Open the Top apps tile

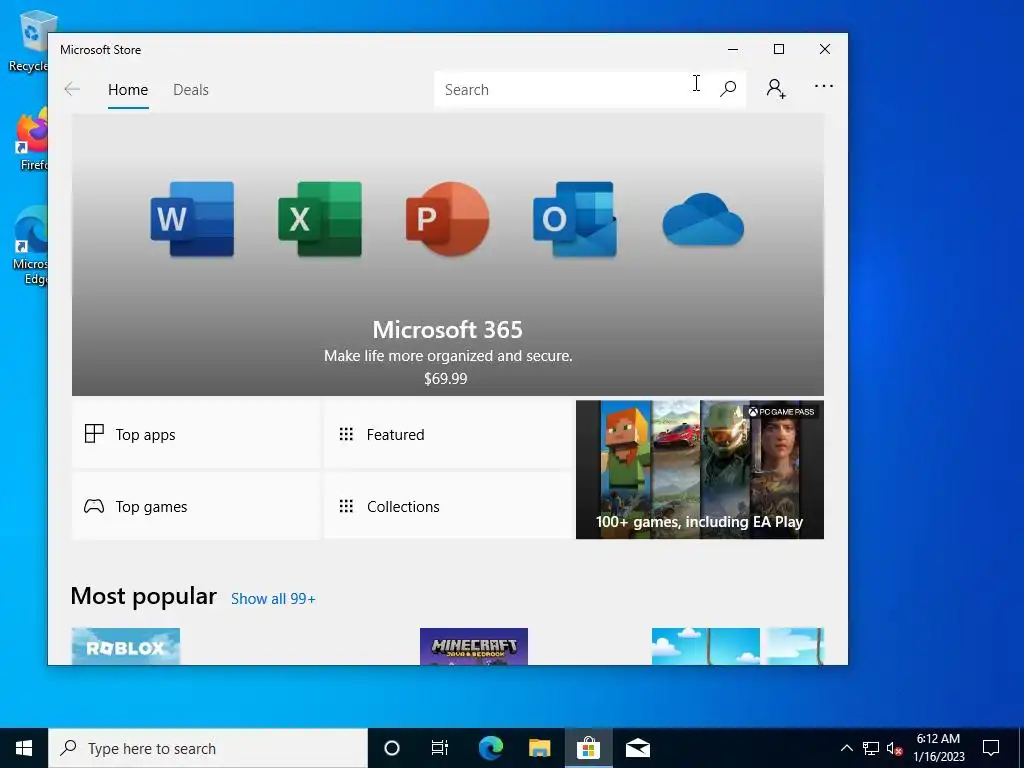pos(196,434)
